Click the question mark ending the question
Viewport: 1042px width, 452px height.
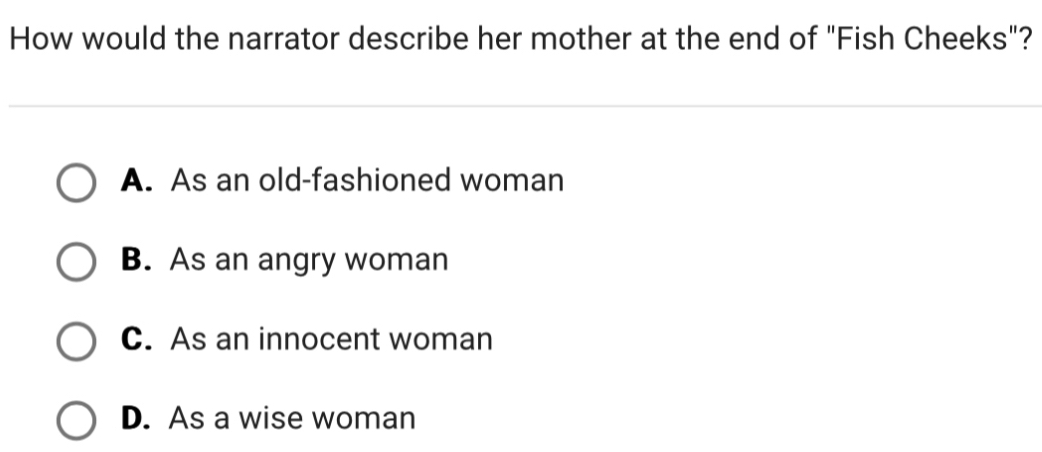(1024, 39)
